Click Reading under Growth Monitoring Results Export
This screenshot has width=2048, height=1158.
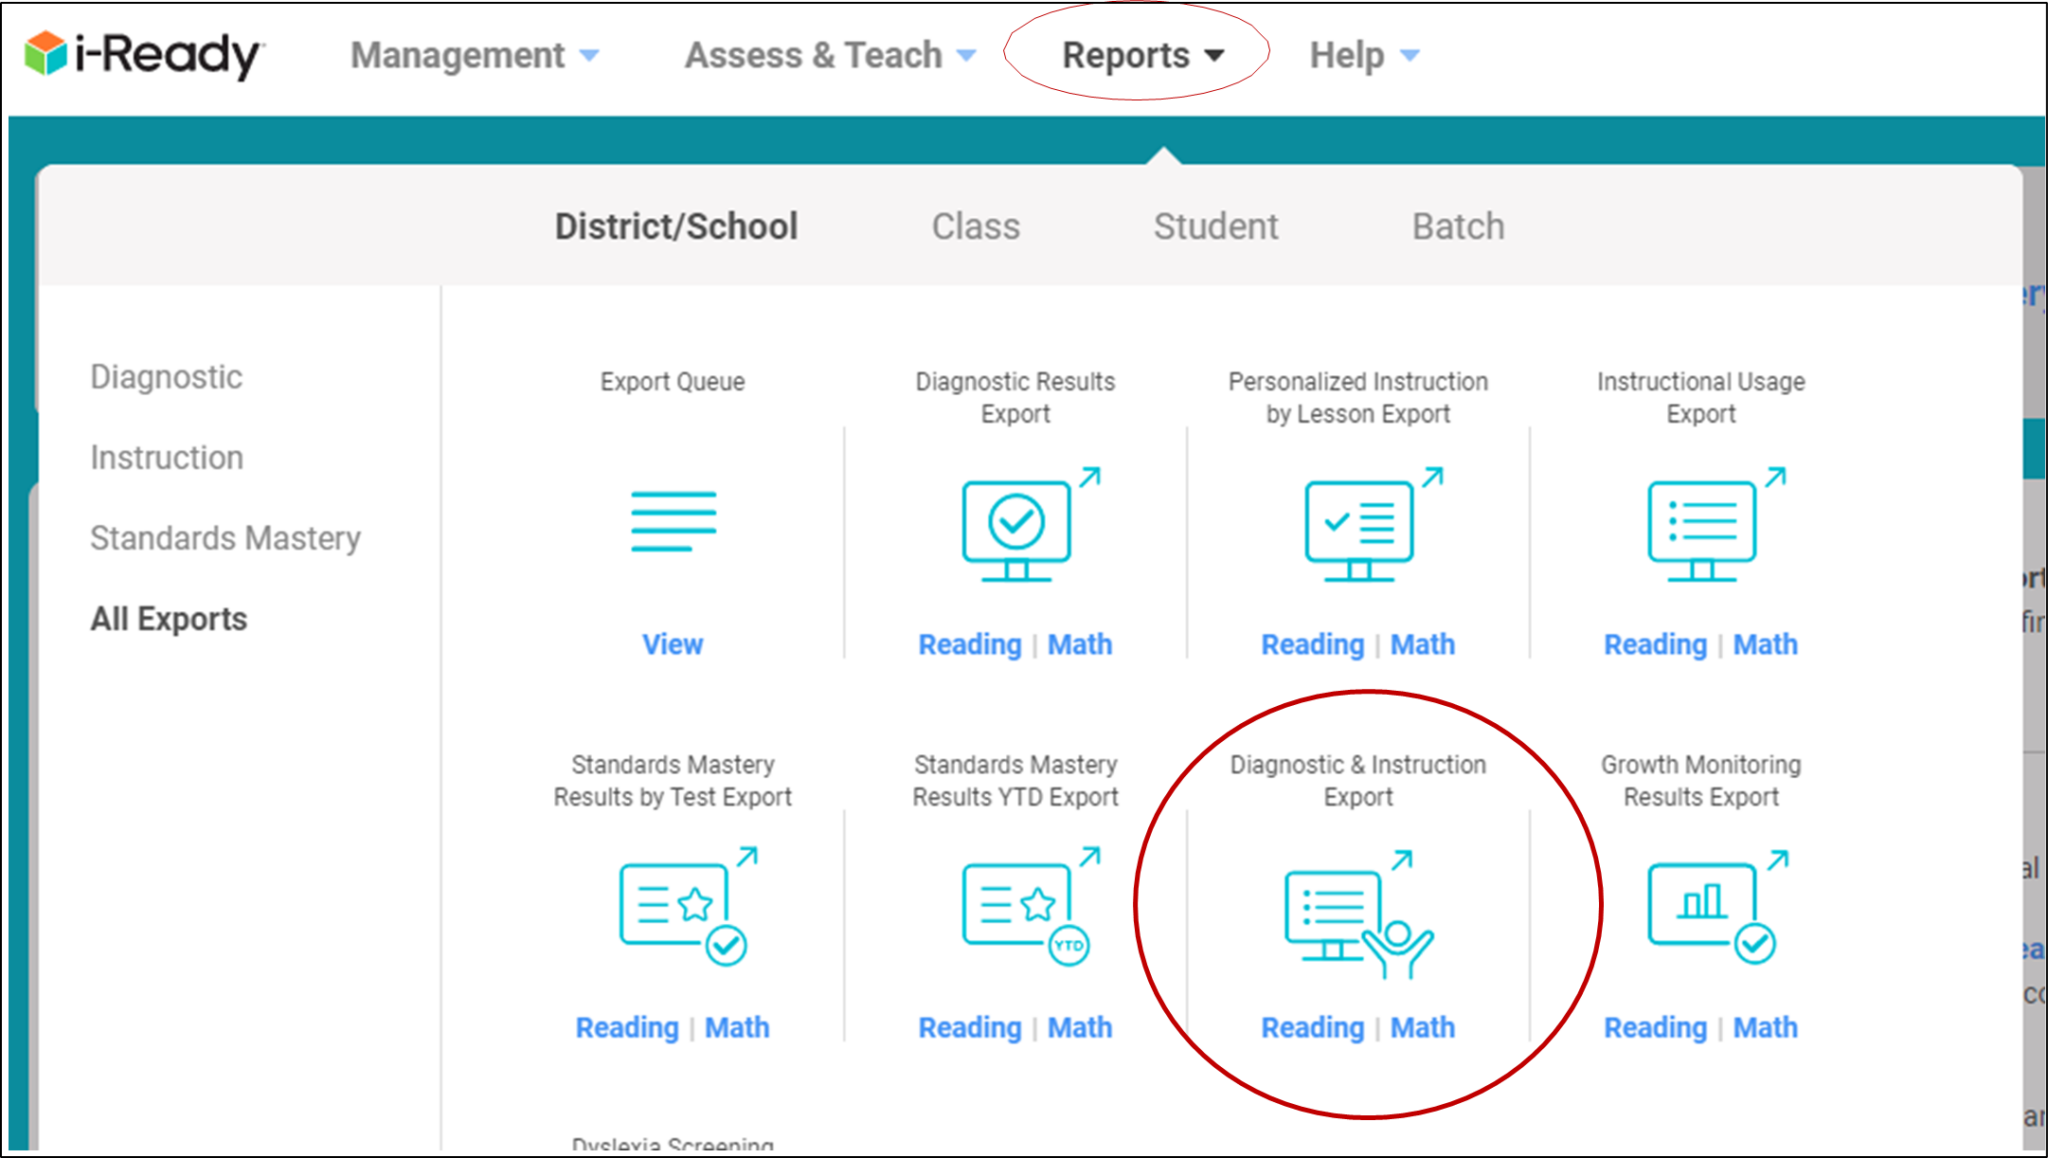[1655, 1027]
